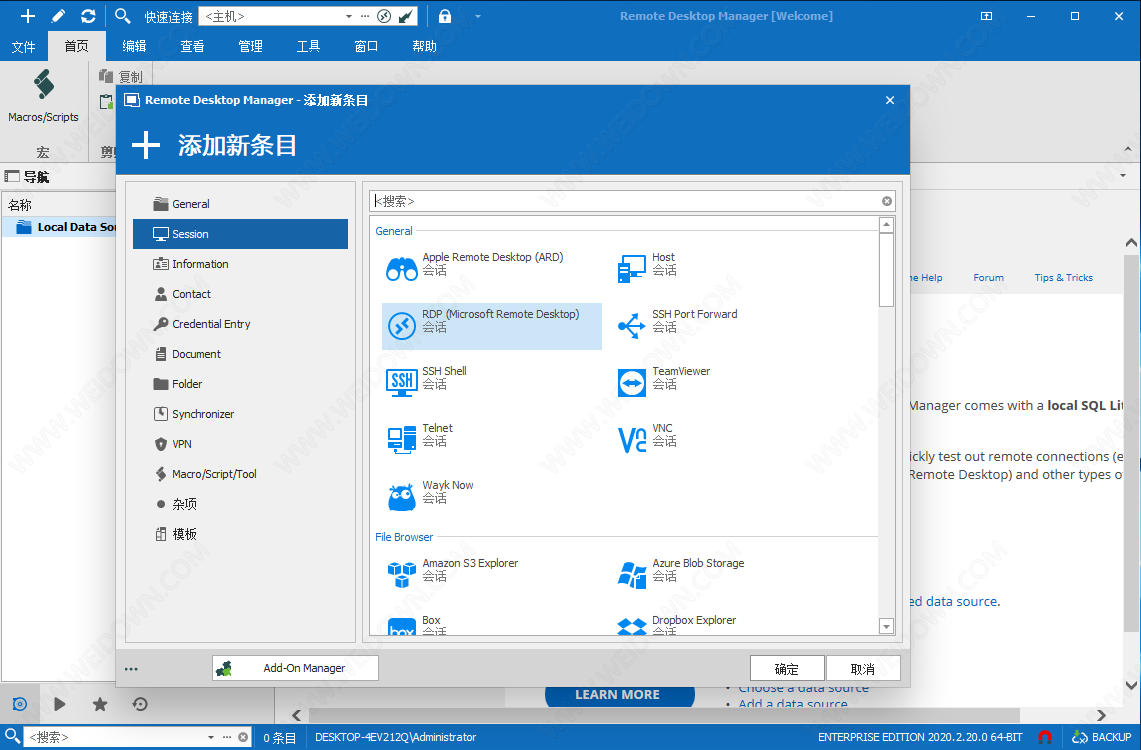The width and height of the screenshot is (1141, 750).
Task: Expand the bottom search box dropdown
Action: click(x=211, y=738)
